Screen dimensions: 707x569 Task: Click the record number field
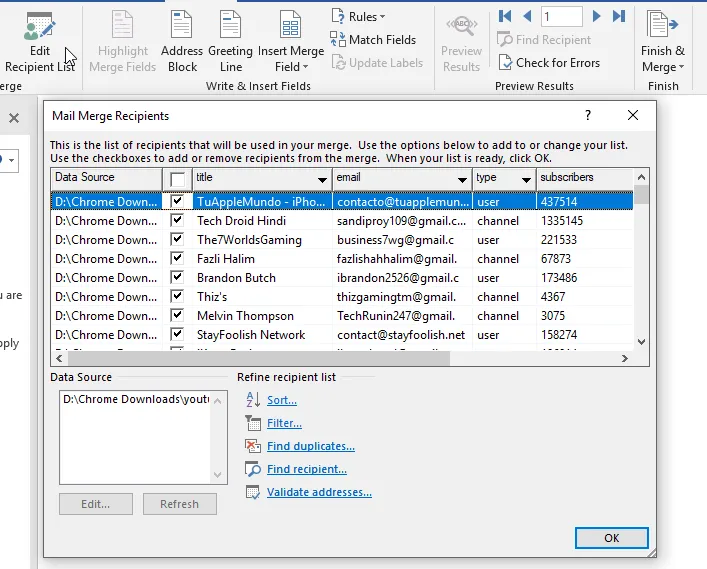coord(562,17)
